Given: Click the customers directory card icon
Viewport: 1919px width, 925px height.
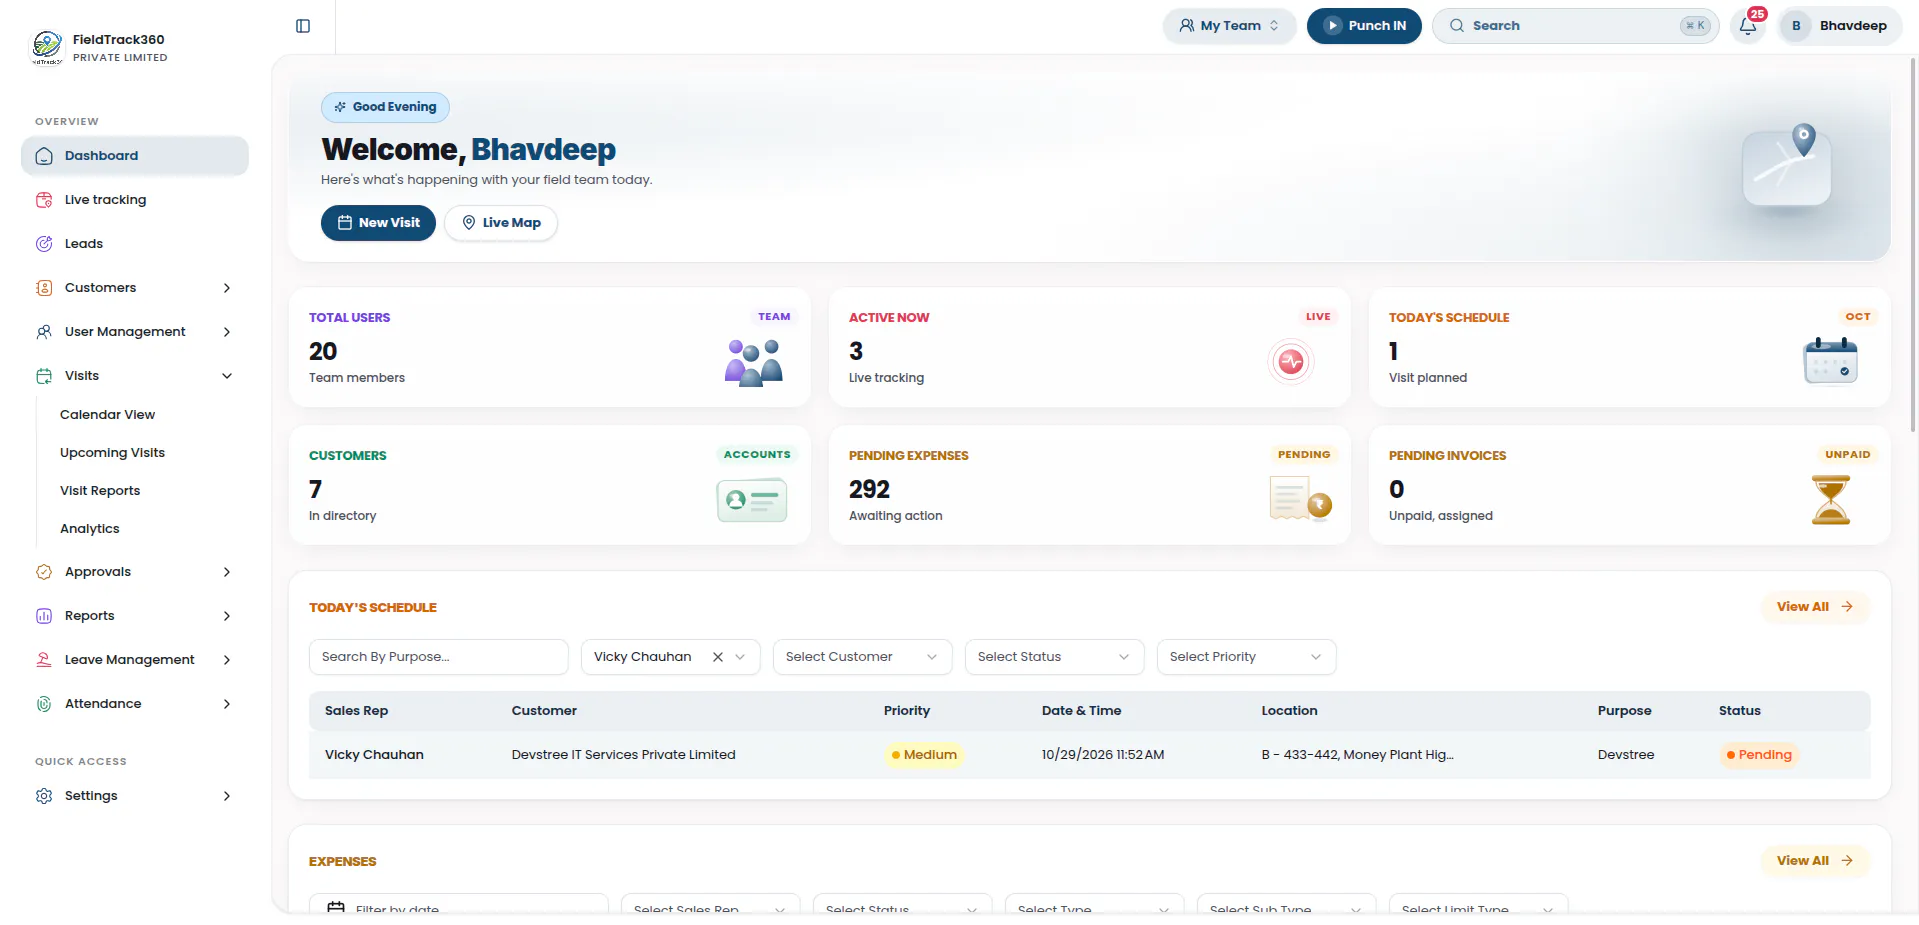Looking at the screenshot, I should click(x=752, y=500).
